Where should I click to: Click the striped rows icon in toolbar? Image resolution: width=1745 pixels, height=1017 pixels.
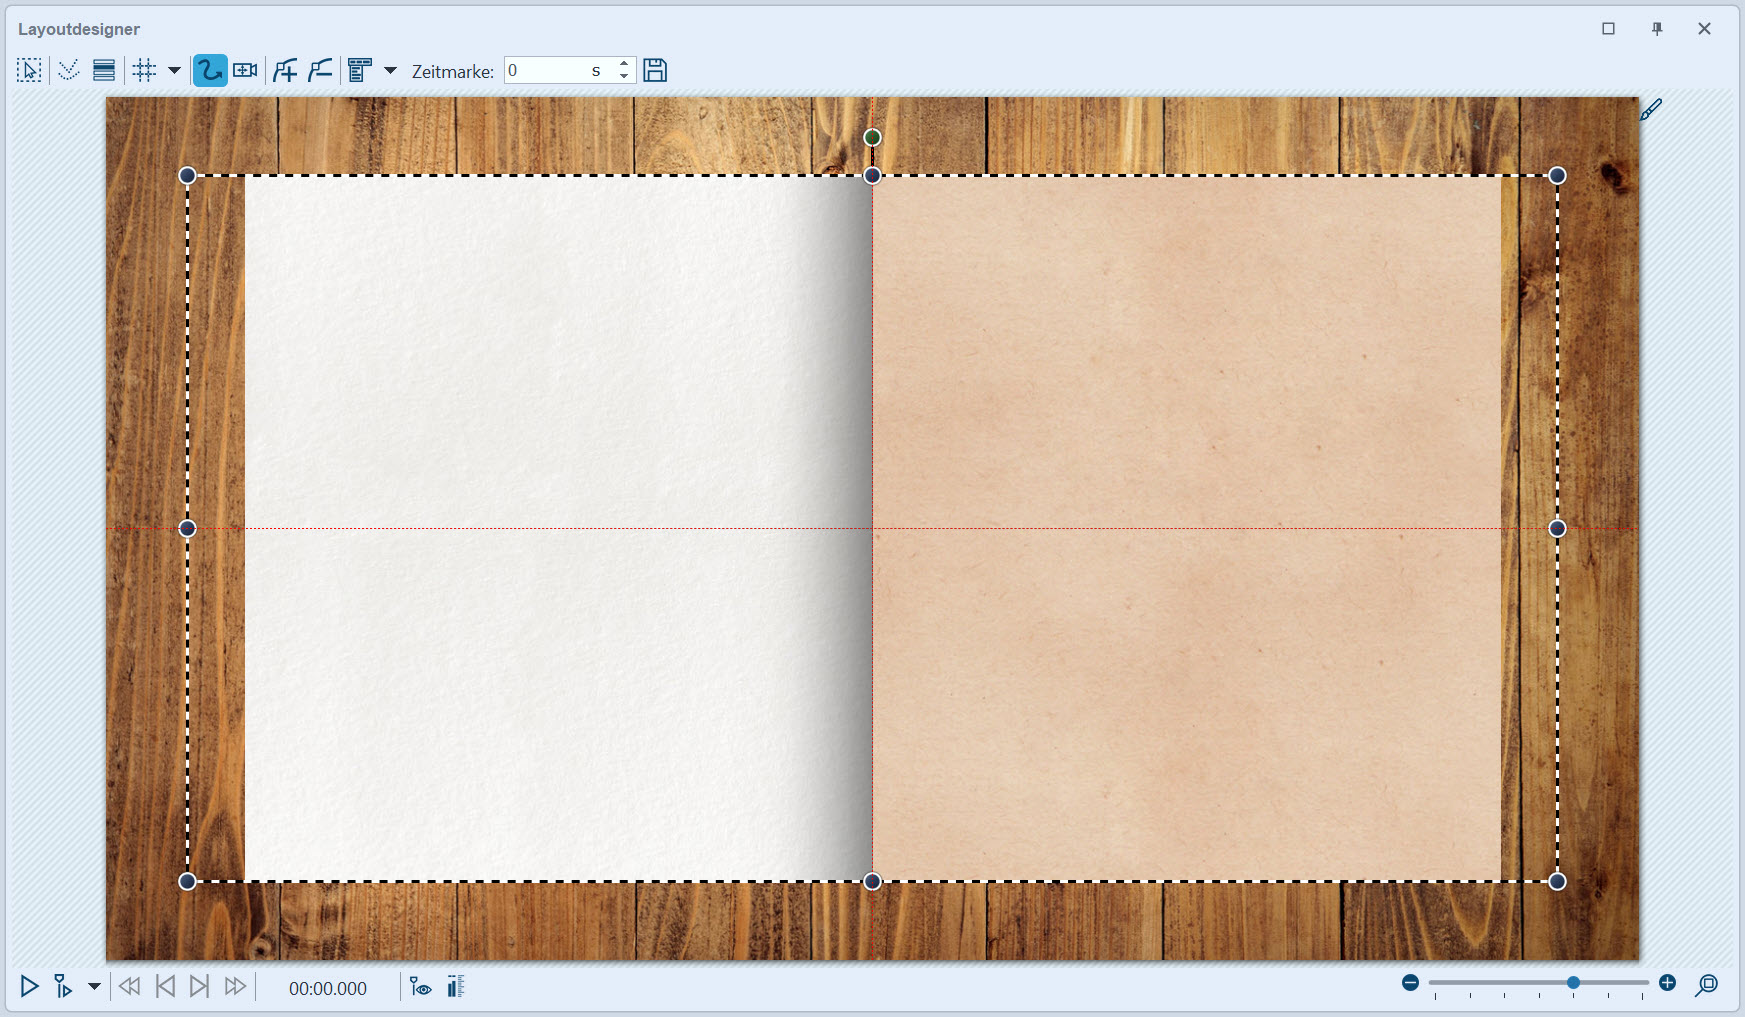pos(103,70)
